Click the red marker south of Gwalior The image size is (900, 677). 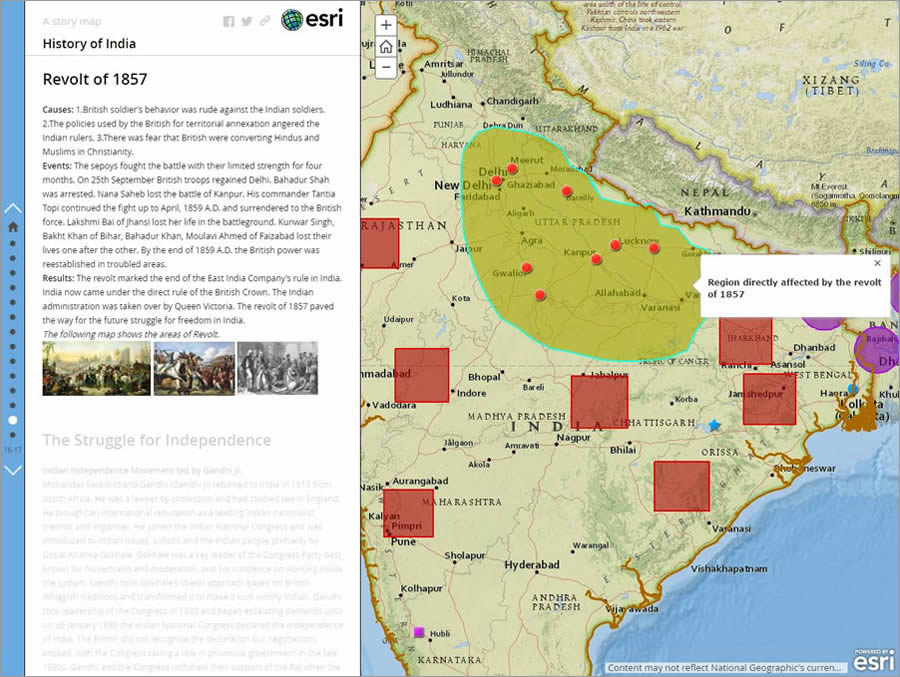[540, 295]
